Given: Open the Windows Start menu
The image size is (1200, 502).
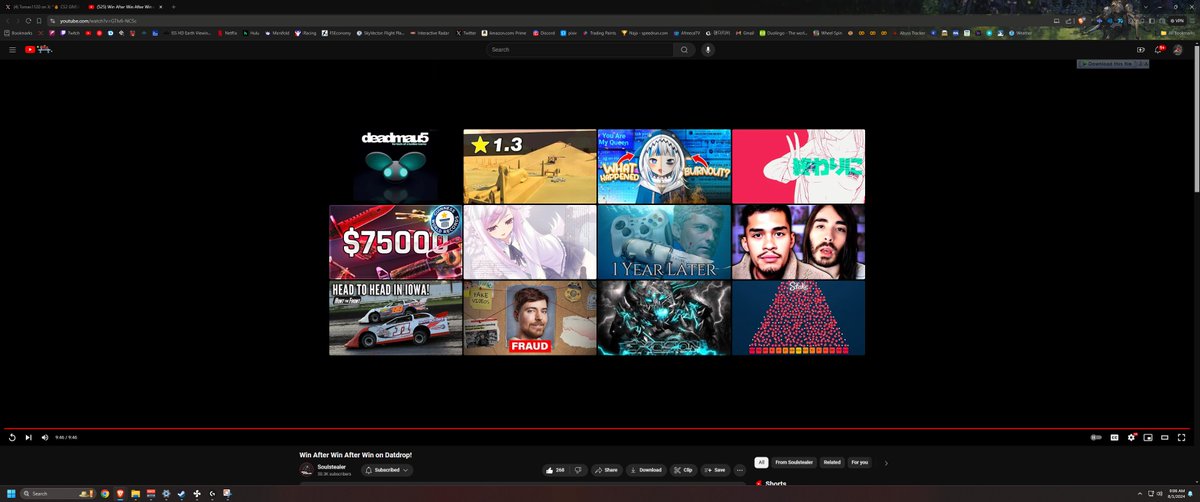Looking at the screenshot, I should click(x=11, y=494).
